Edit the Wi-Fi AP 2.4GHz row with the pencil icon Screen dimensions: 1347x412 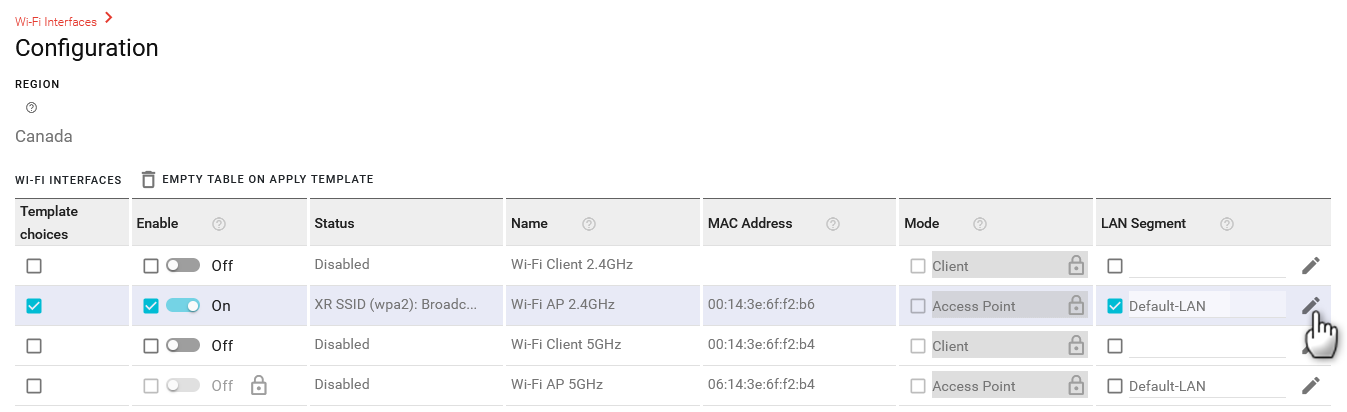pos(1310,306)
